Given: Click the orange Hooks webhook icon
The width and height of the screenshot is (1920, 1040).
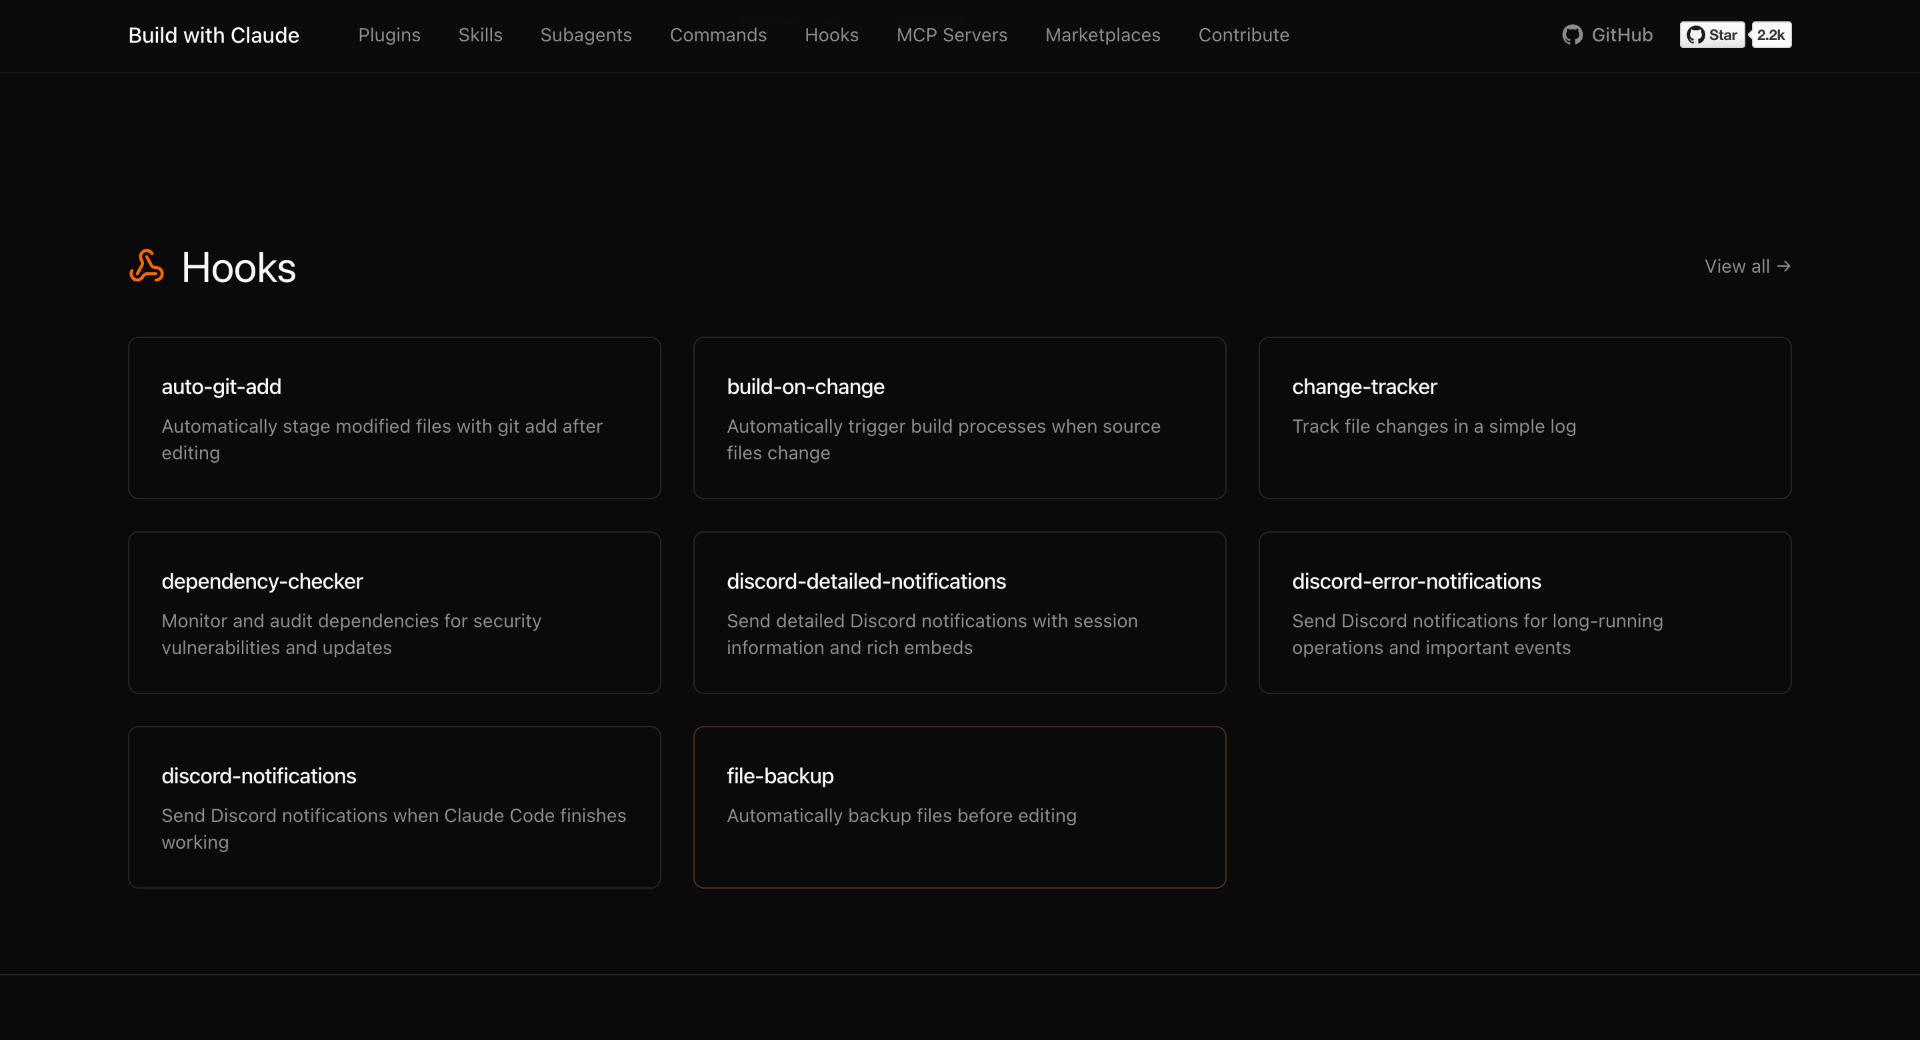Looking at the screenshot, I should click(146, 266).
